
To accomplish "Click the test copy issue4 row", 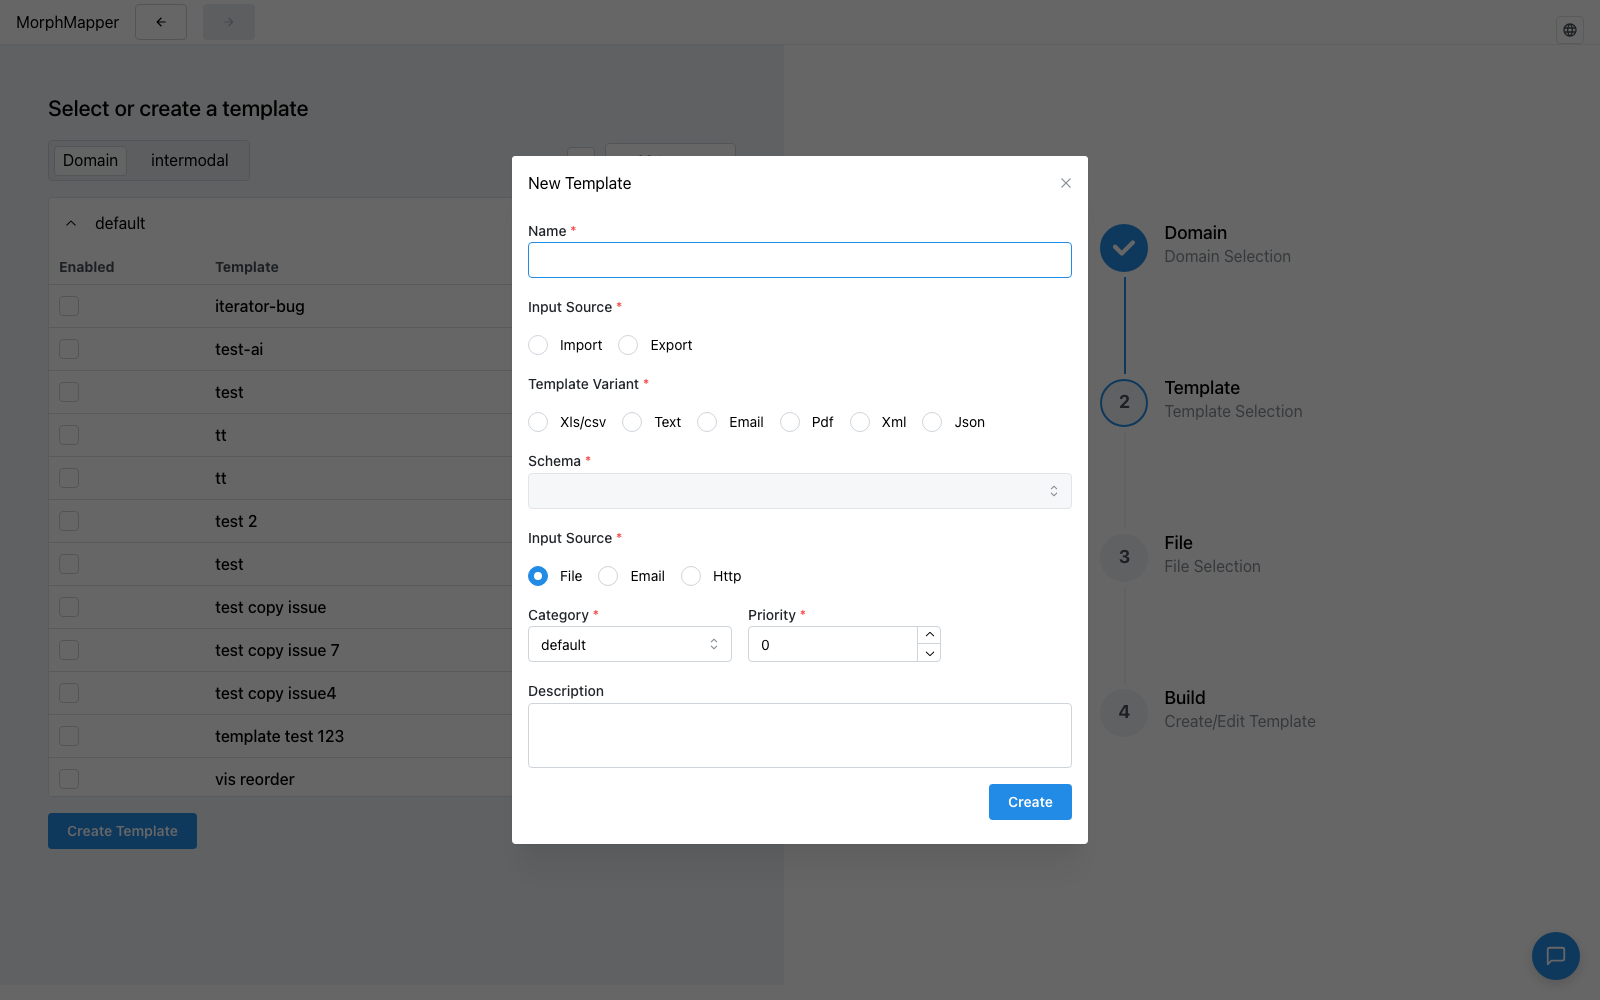I will [280, 693].
